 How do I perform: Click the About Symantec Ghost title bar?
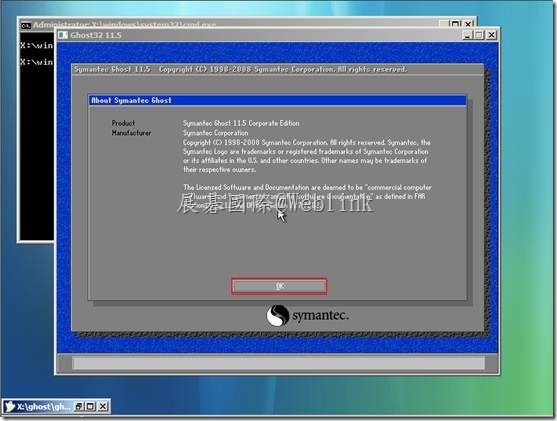point(277,100)
